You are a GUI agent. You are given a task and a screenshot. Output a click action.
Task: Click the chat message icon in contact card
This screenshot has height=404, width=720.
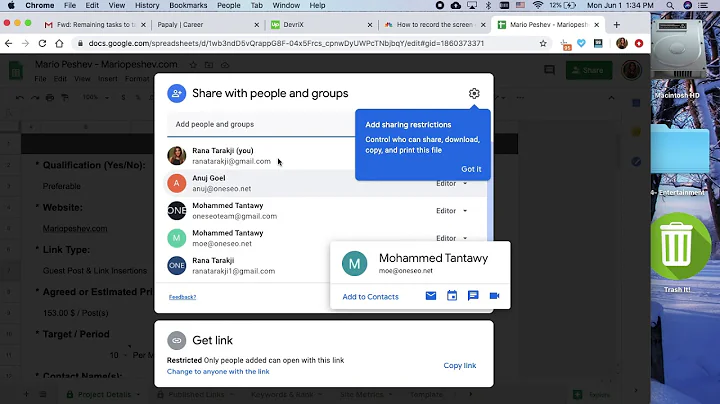pyautogui.click(x=473, y=296)
